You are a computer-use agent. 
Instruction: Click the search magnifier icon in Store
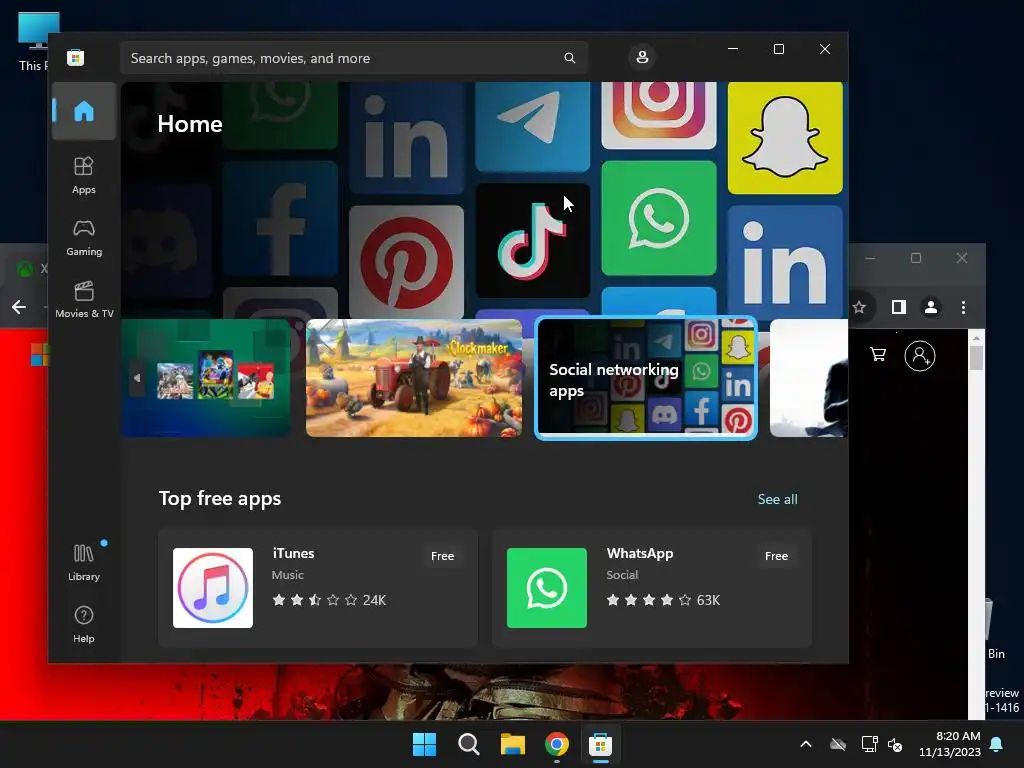coord(569,58)
